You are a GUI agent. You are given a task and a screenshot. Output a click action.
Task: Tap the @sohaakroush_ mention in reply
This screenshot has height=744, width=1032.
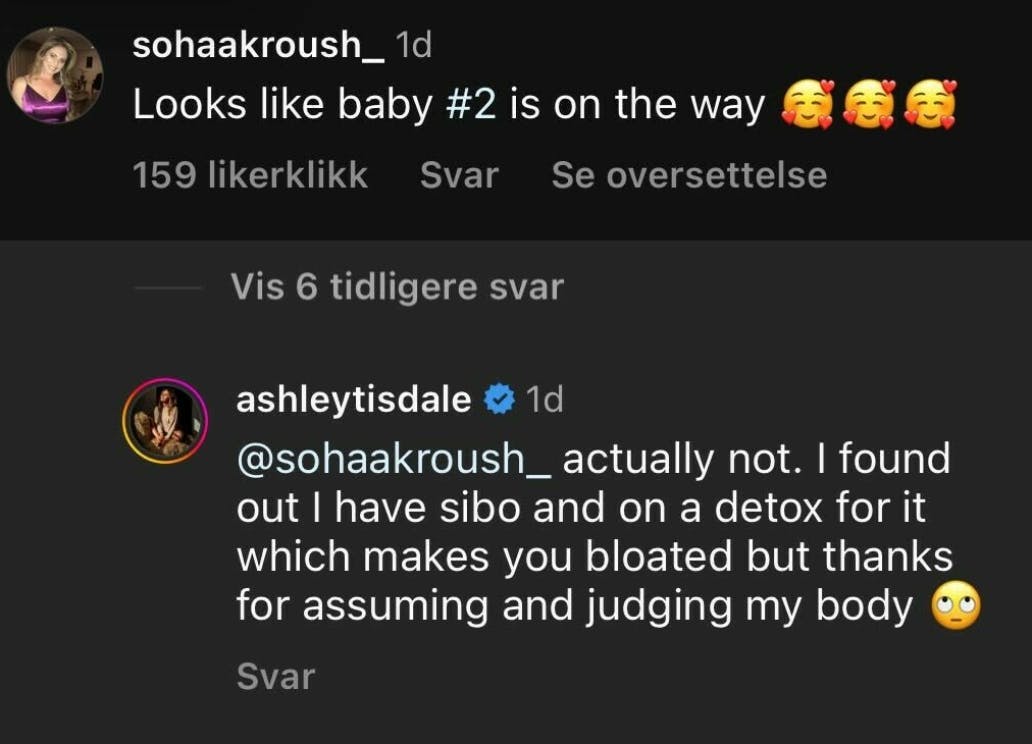point(394,459)
